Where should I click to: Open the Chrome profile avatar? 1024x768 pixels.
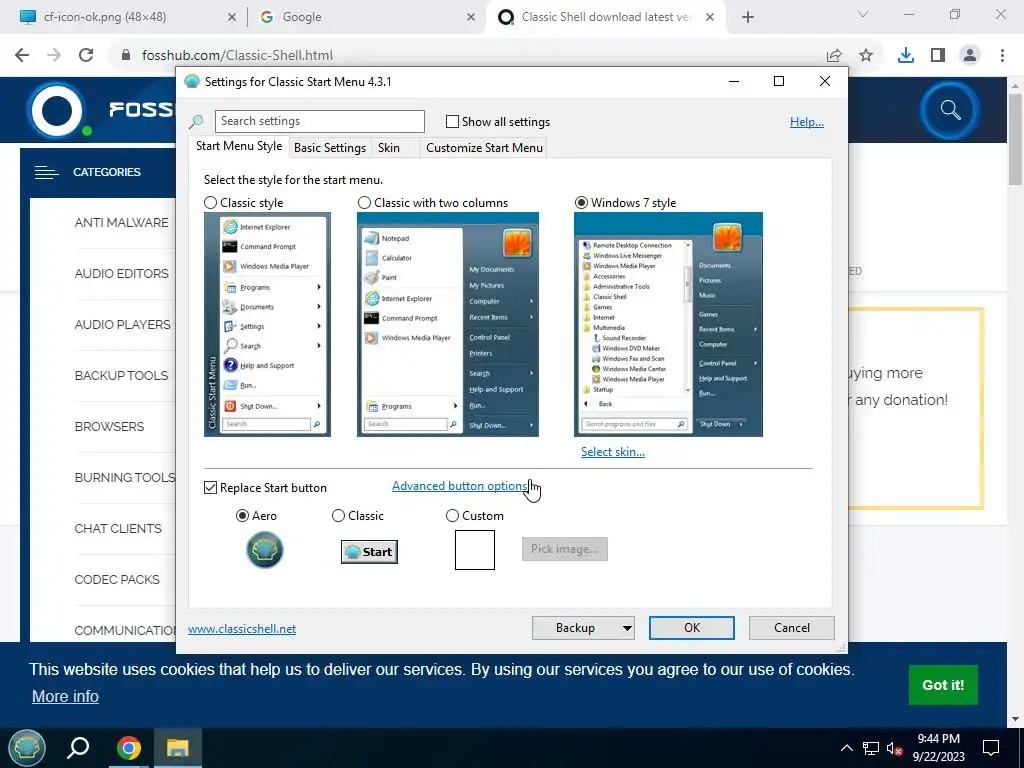(x=970, y=56)
